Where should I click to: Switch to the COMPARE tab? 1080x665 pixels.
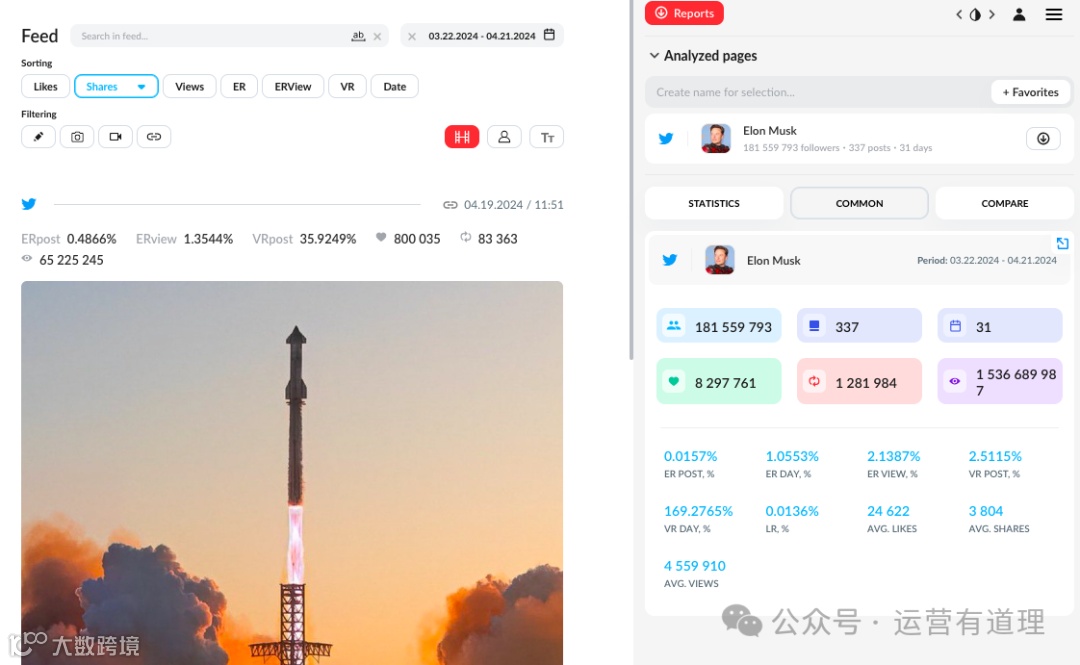tap(1005, 203)
